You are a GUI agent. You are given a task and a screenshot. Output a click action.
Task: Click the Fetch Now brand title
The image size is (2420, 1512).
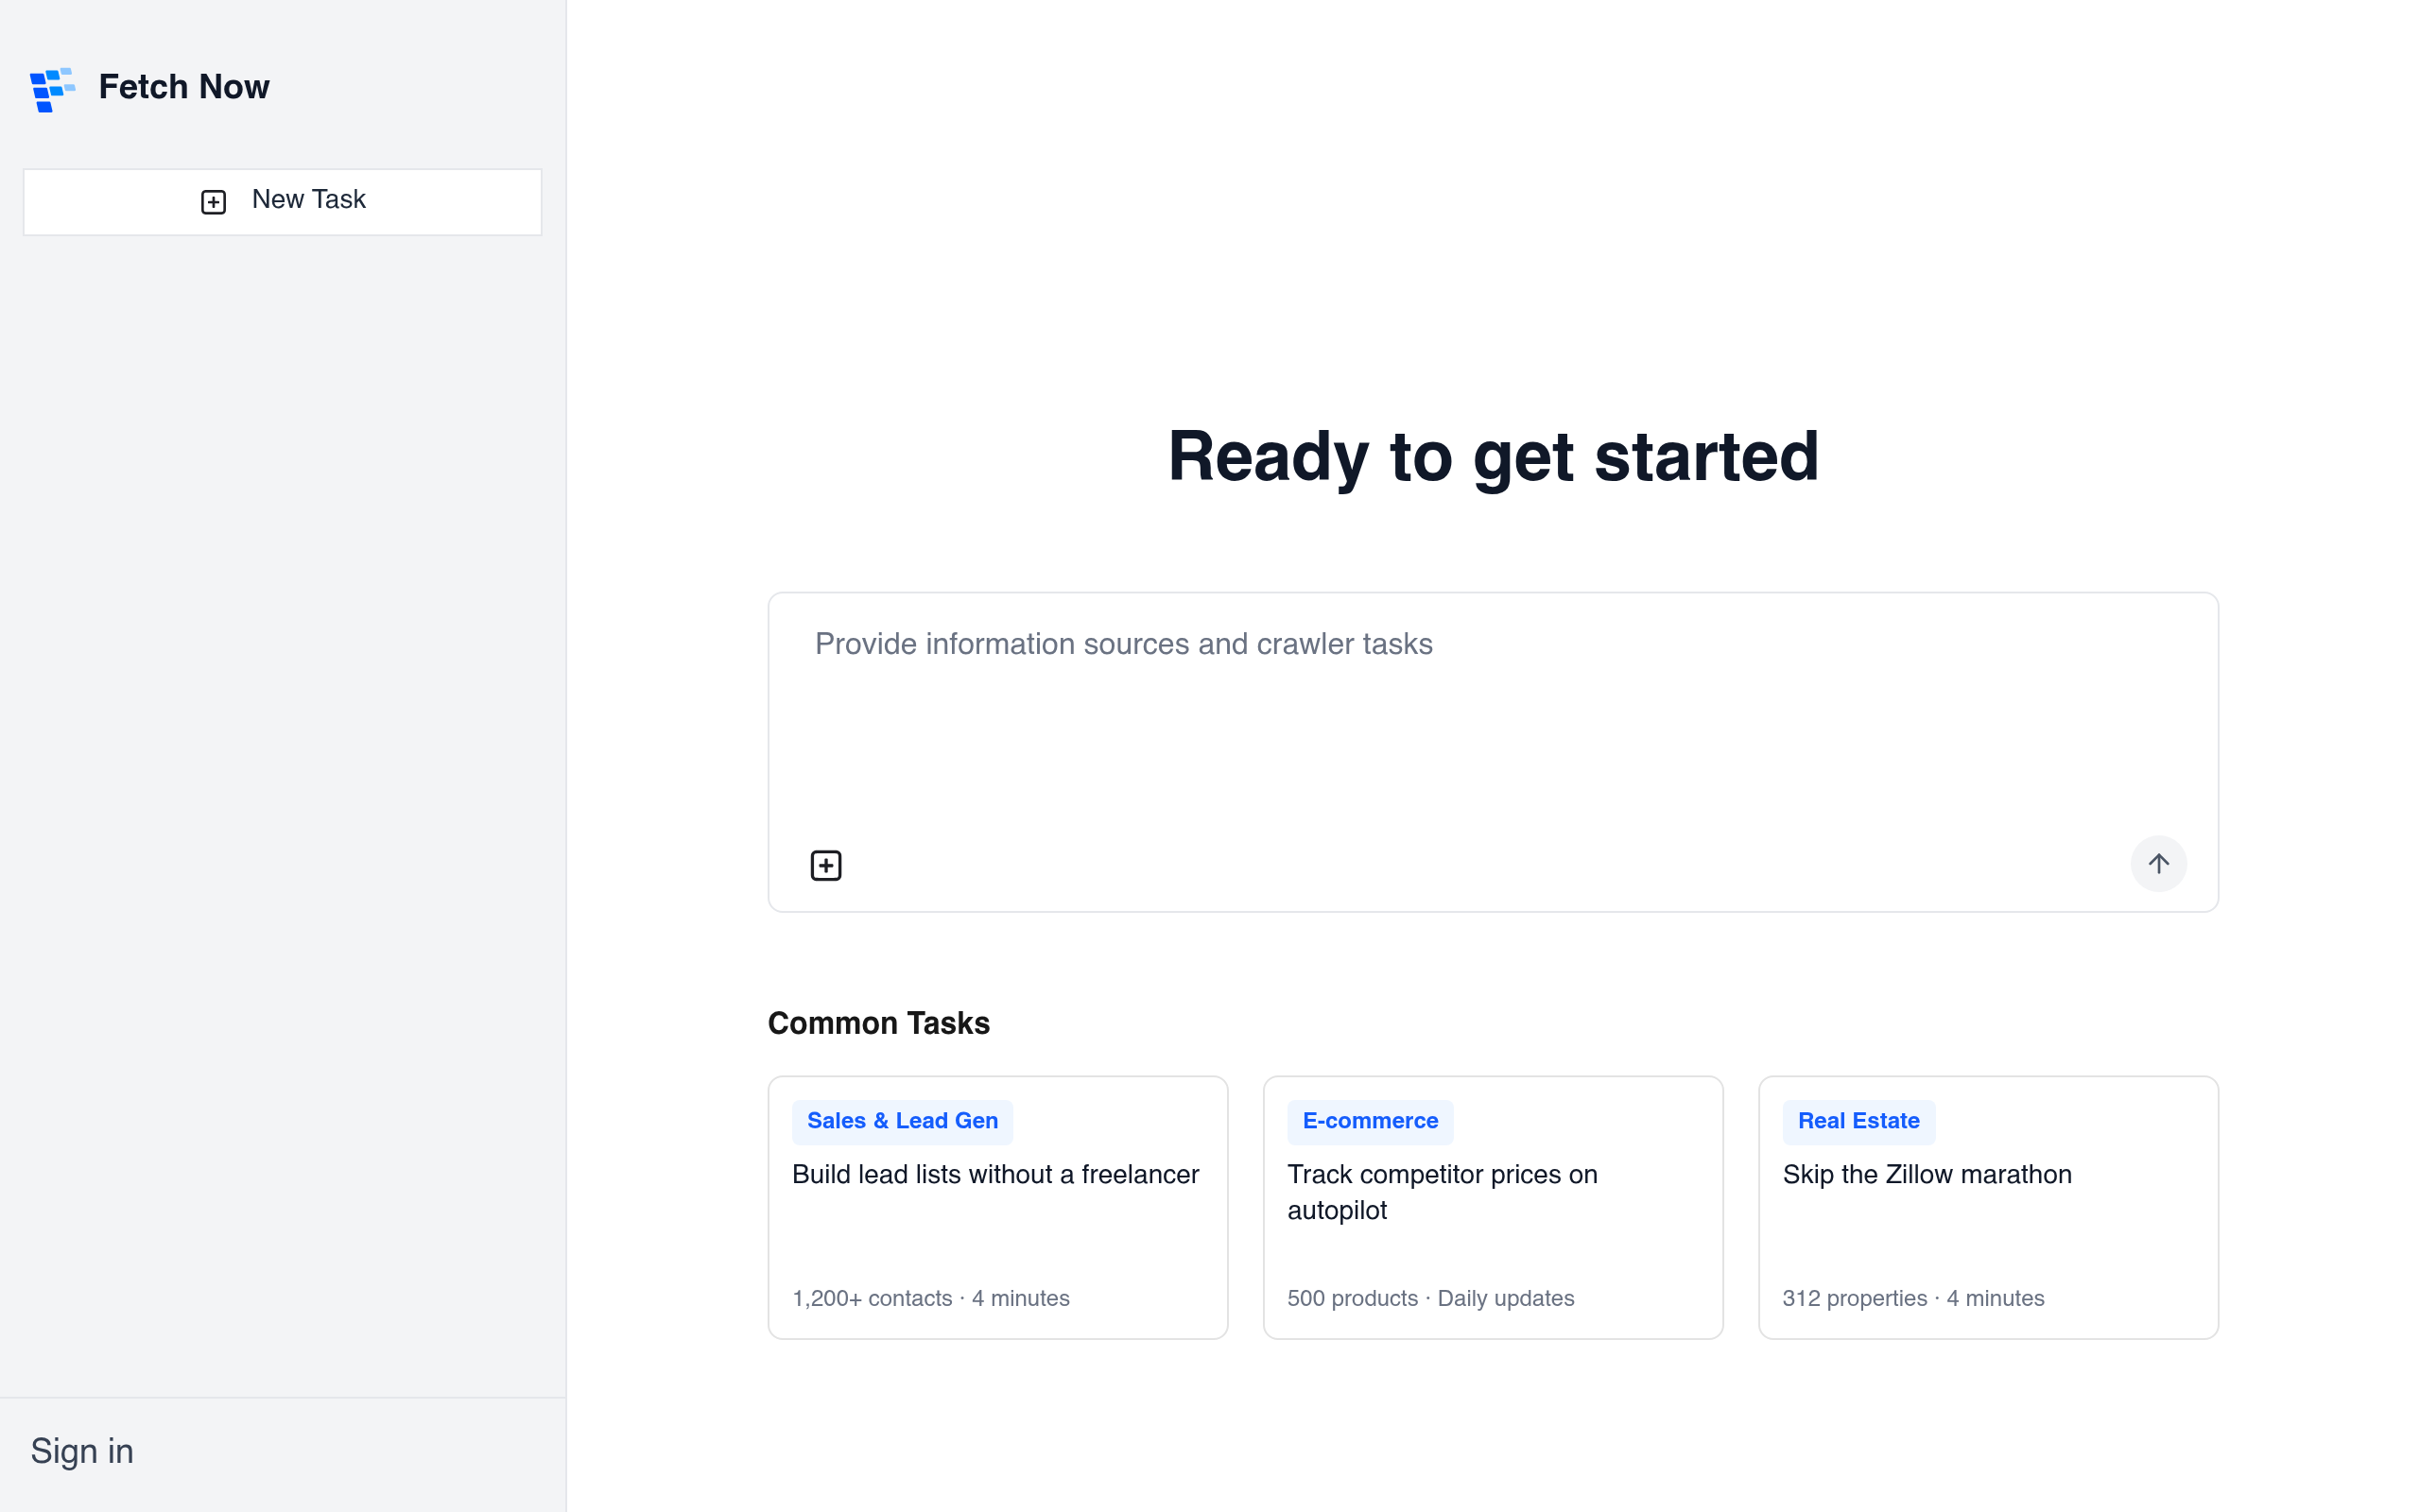coord(184,87)
